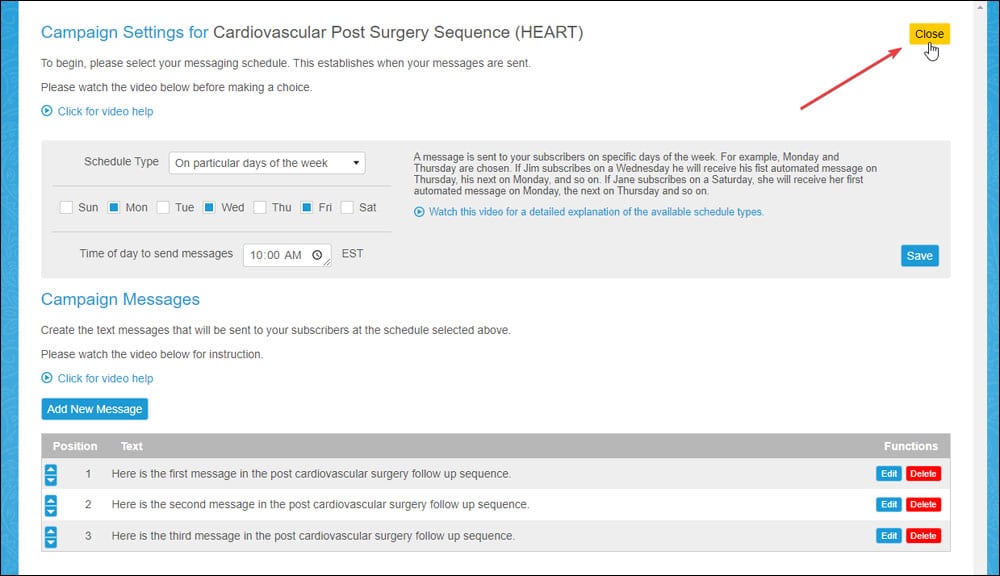Open the Schedule Type dropdown
This screenshot has width=1000, height=576.
pos(267,163)
